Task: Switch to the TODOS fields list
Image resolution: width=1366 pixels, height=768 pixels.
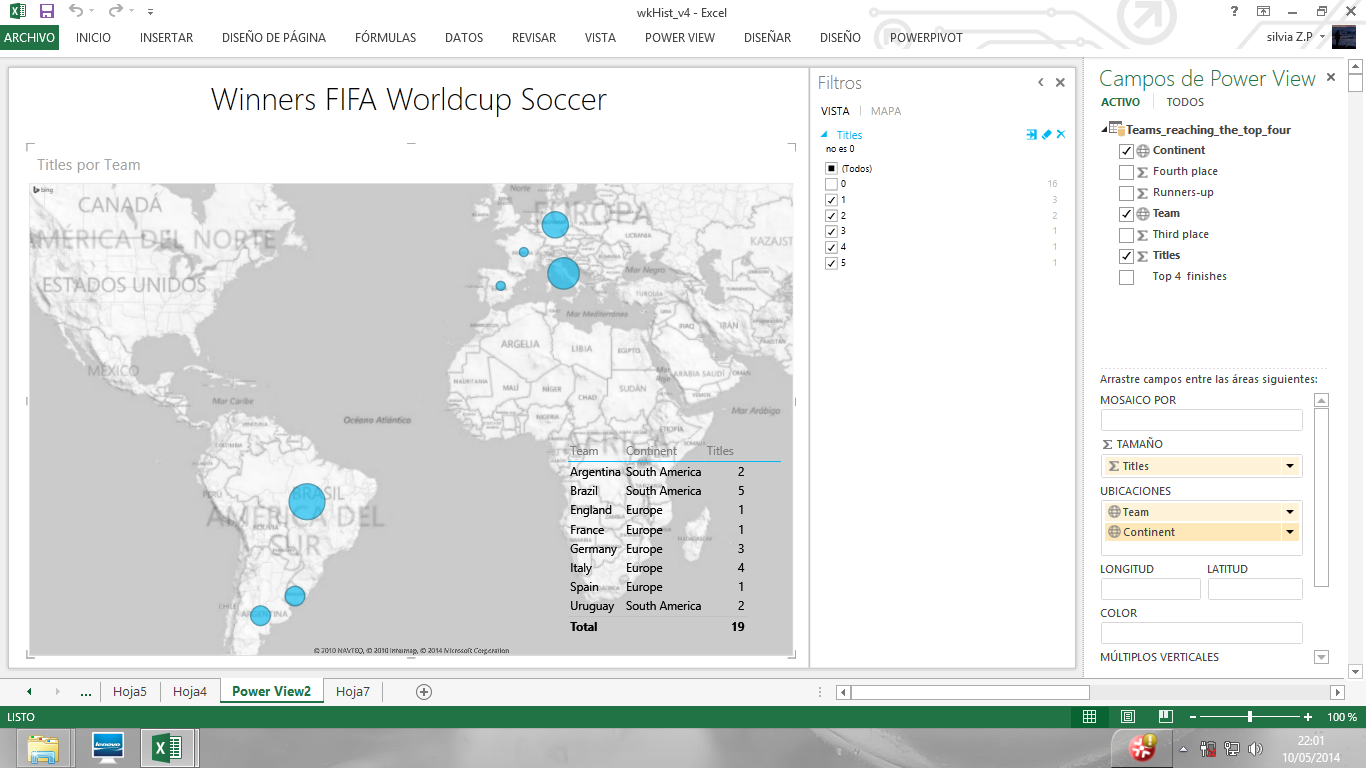Action: tap(1184, 101)
